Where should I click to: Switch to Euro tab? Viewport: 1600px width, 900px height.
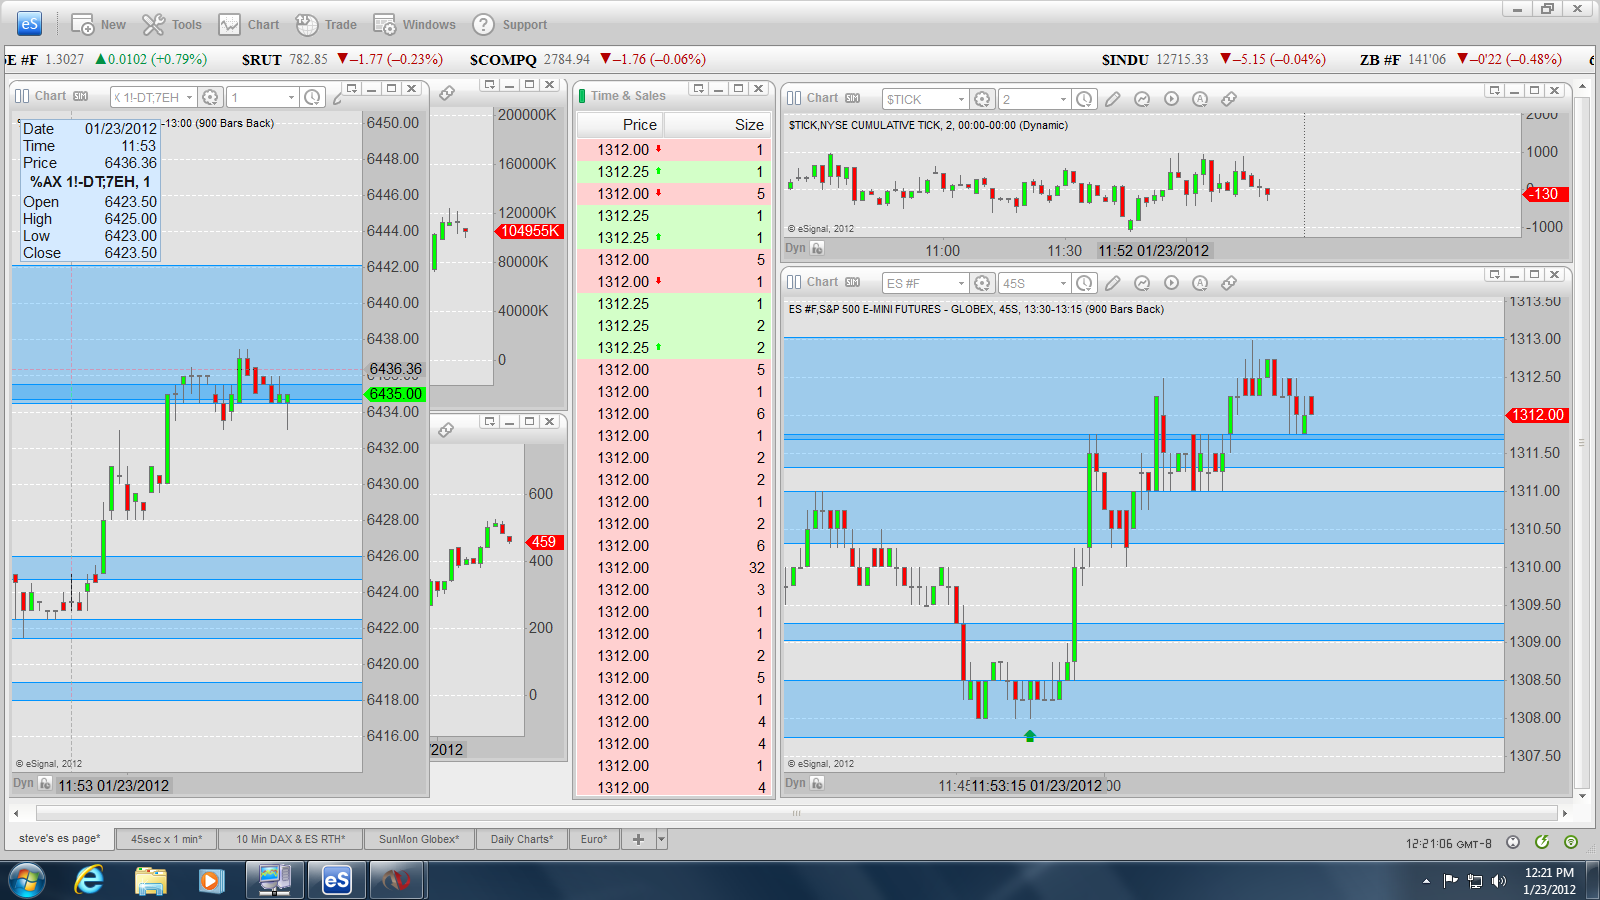click(x=594, y=839)
